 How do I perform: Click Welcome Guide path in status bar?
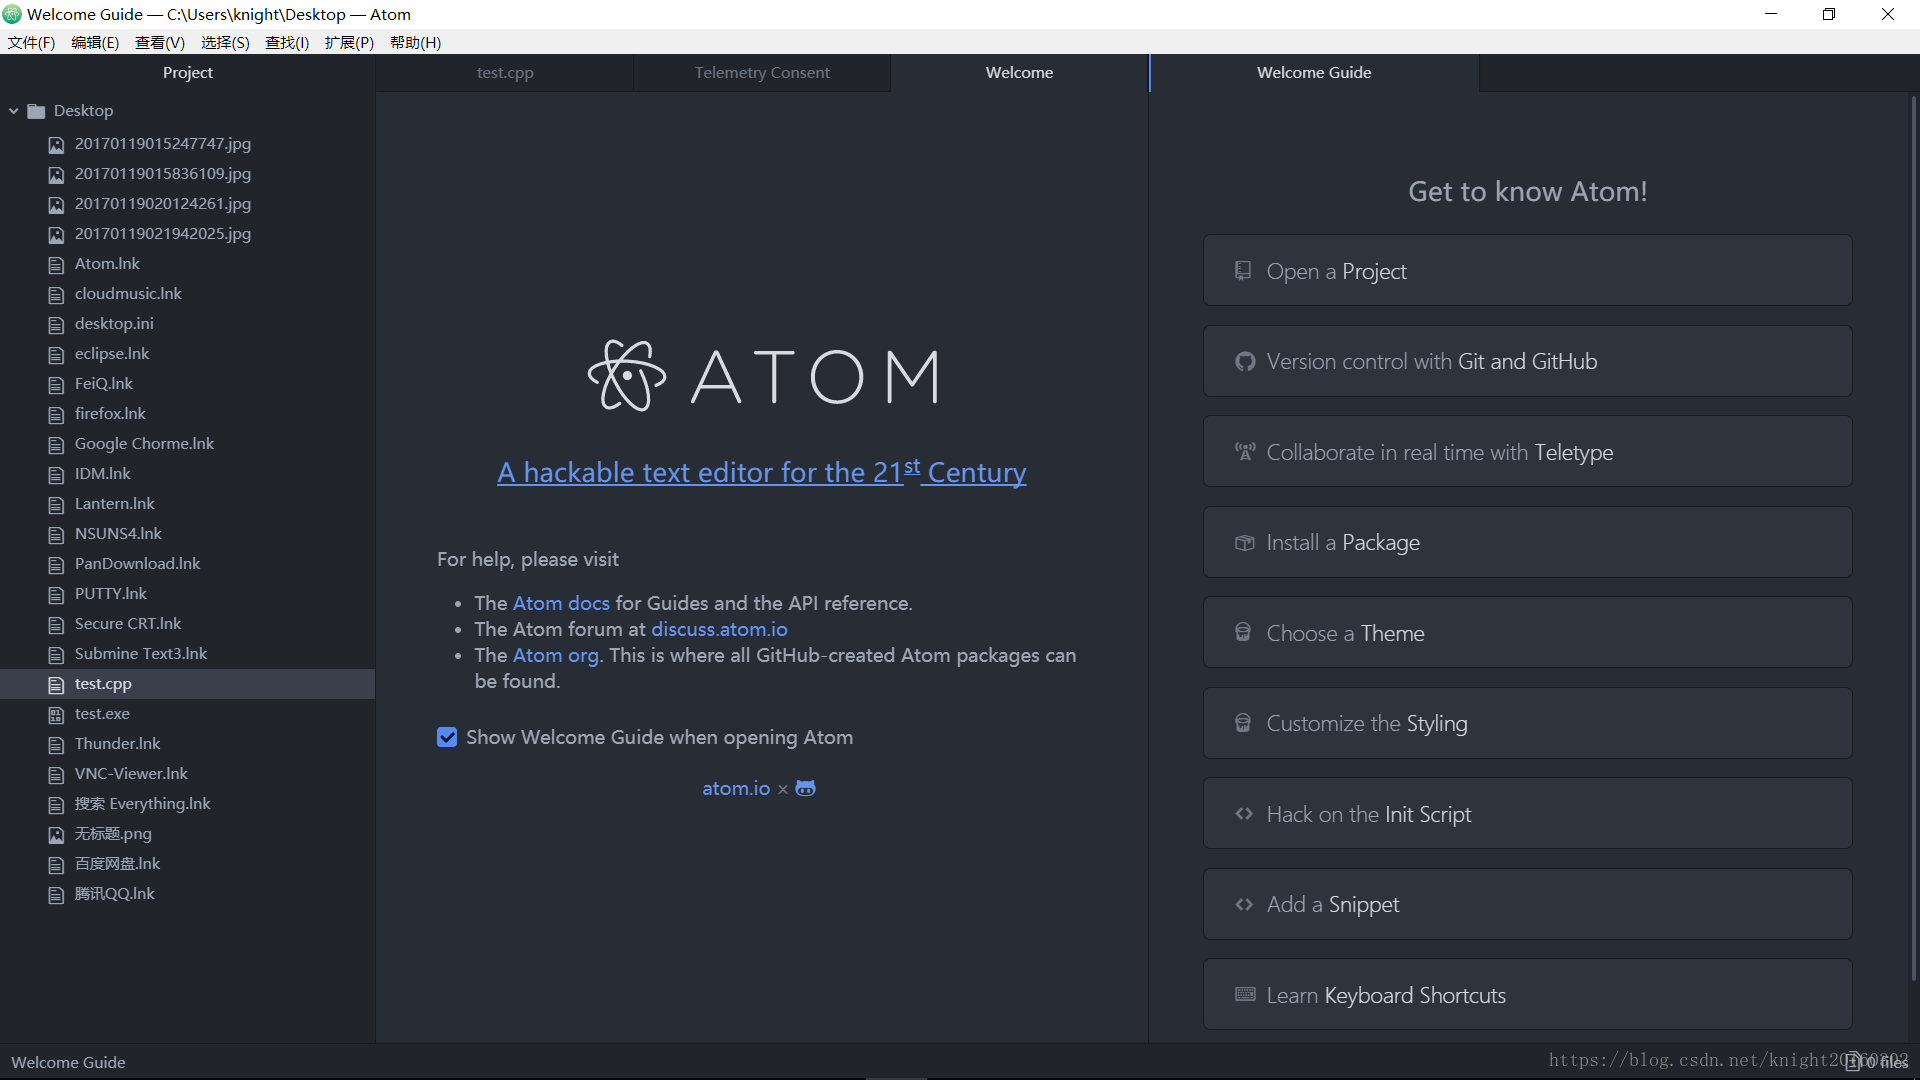[68, 1062]
